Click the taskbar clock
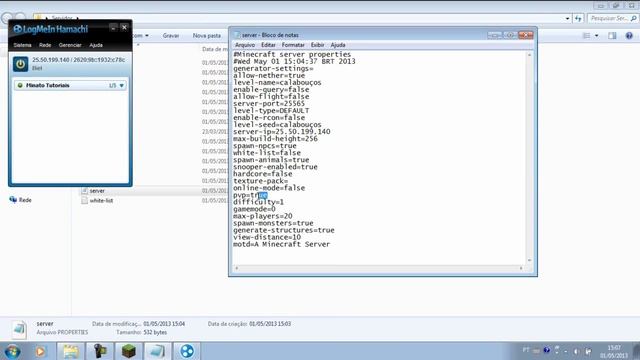This screenshot has width=640, height=360. [x=614, y=351]
